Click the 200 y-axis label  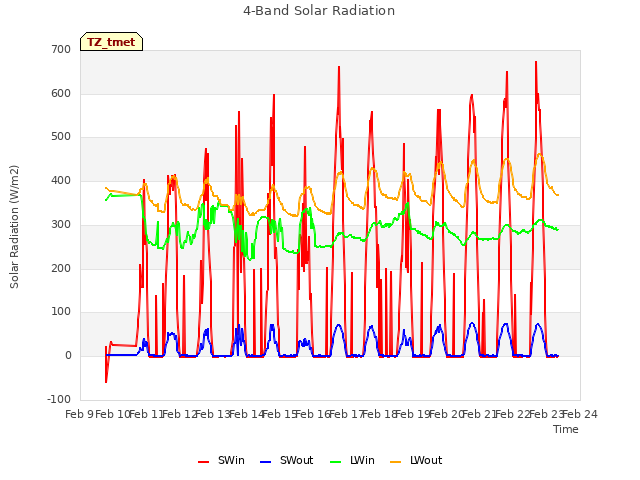point(61,268)
